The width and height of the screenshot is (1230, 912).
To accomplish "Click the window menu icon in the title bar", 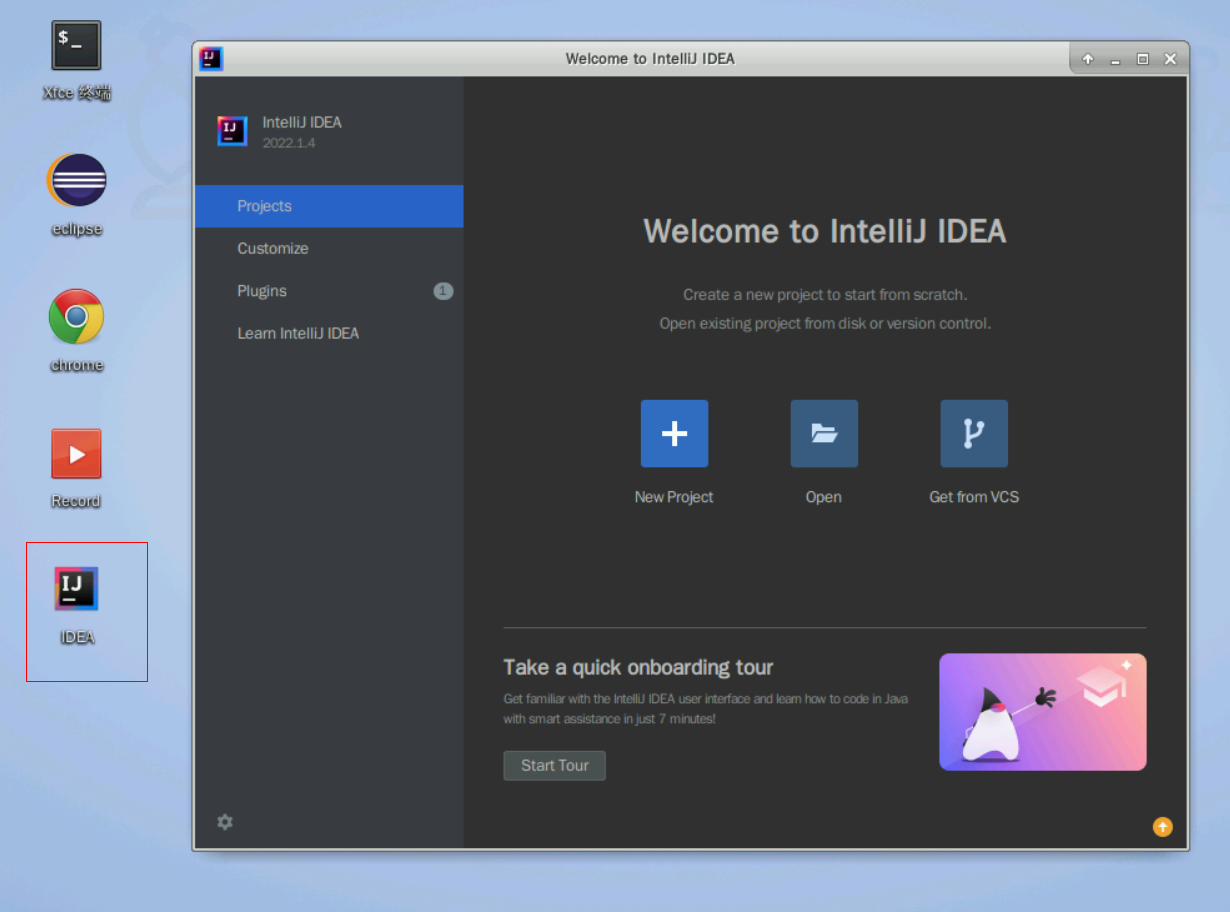I will (x=210, y=58).
